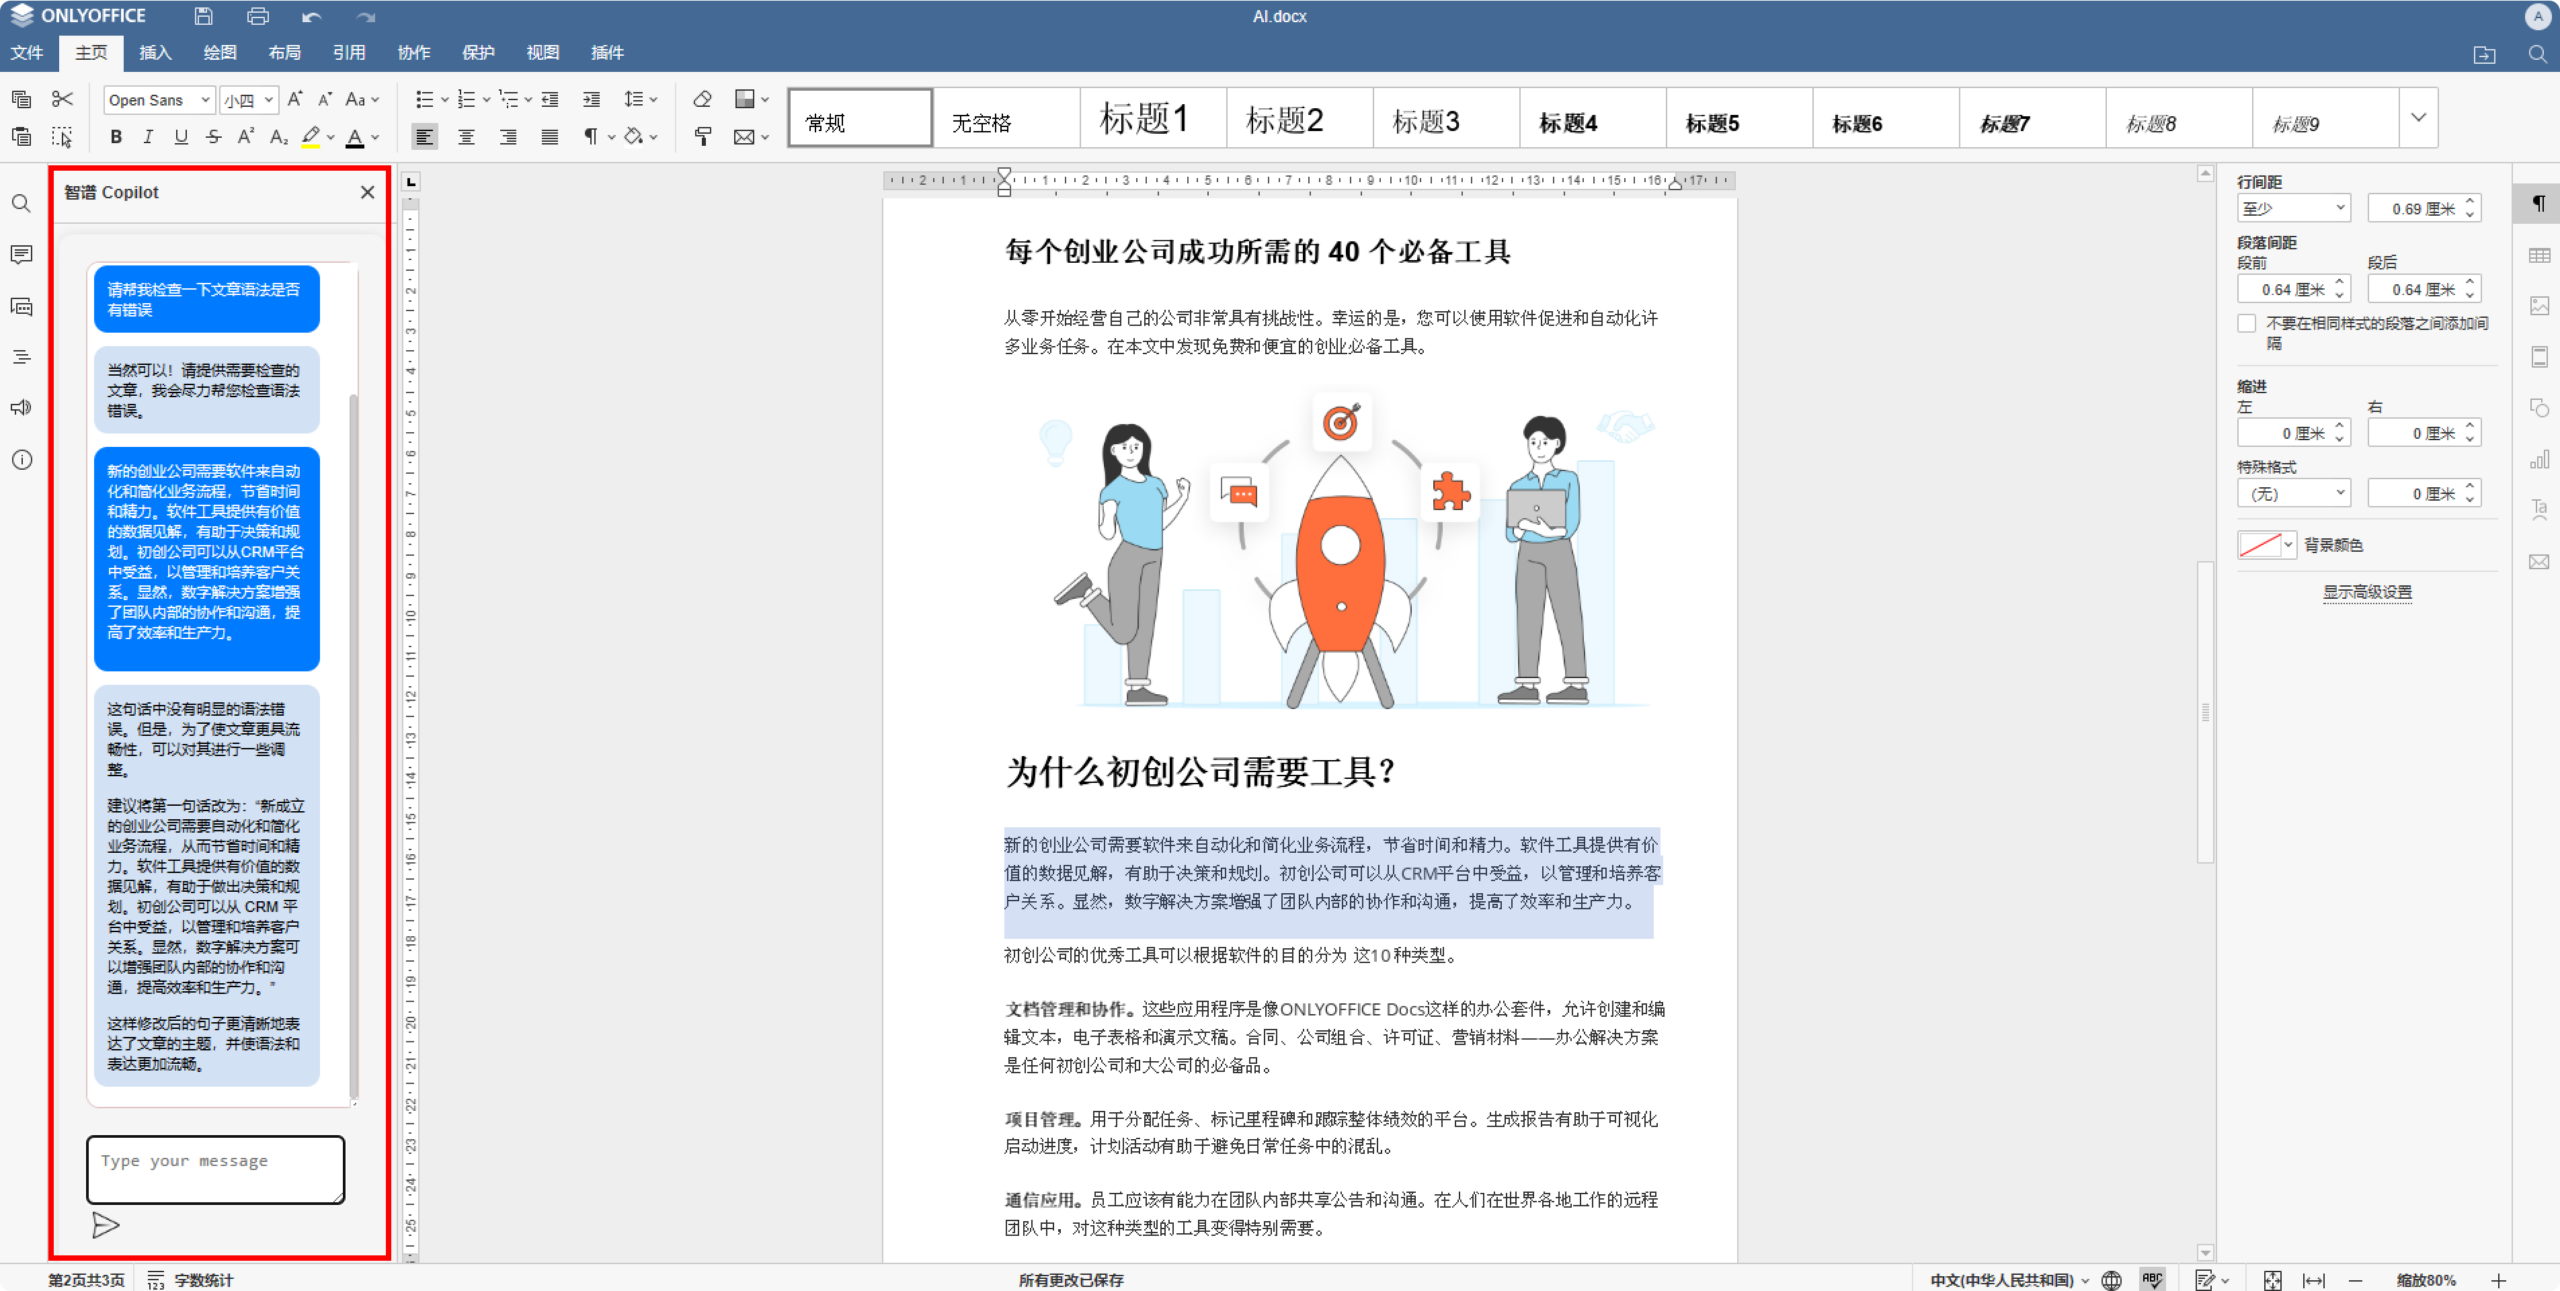The width and height of the screenshot is (2560, 1291).
Task: Apply the font color
Action: pos(355,137)
